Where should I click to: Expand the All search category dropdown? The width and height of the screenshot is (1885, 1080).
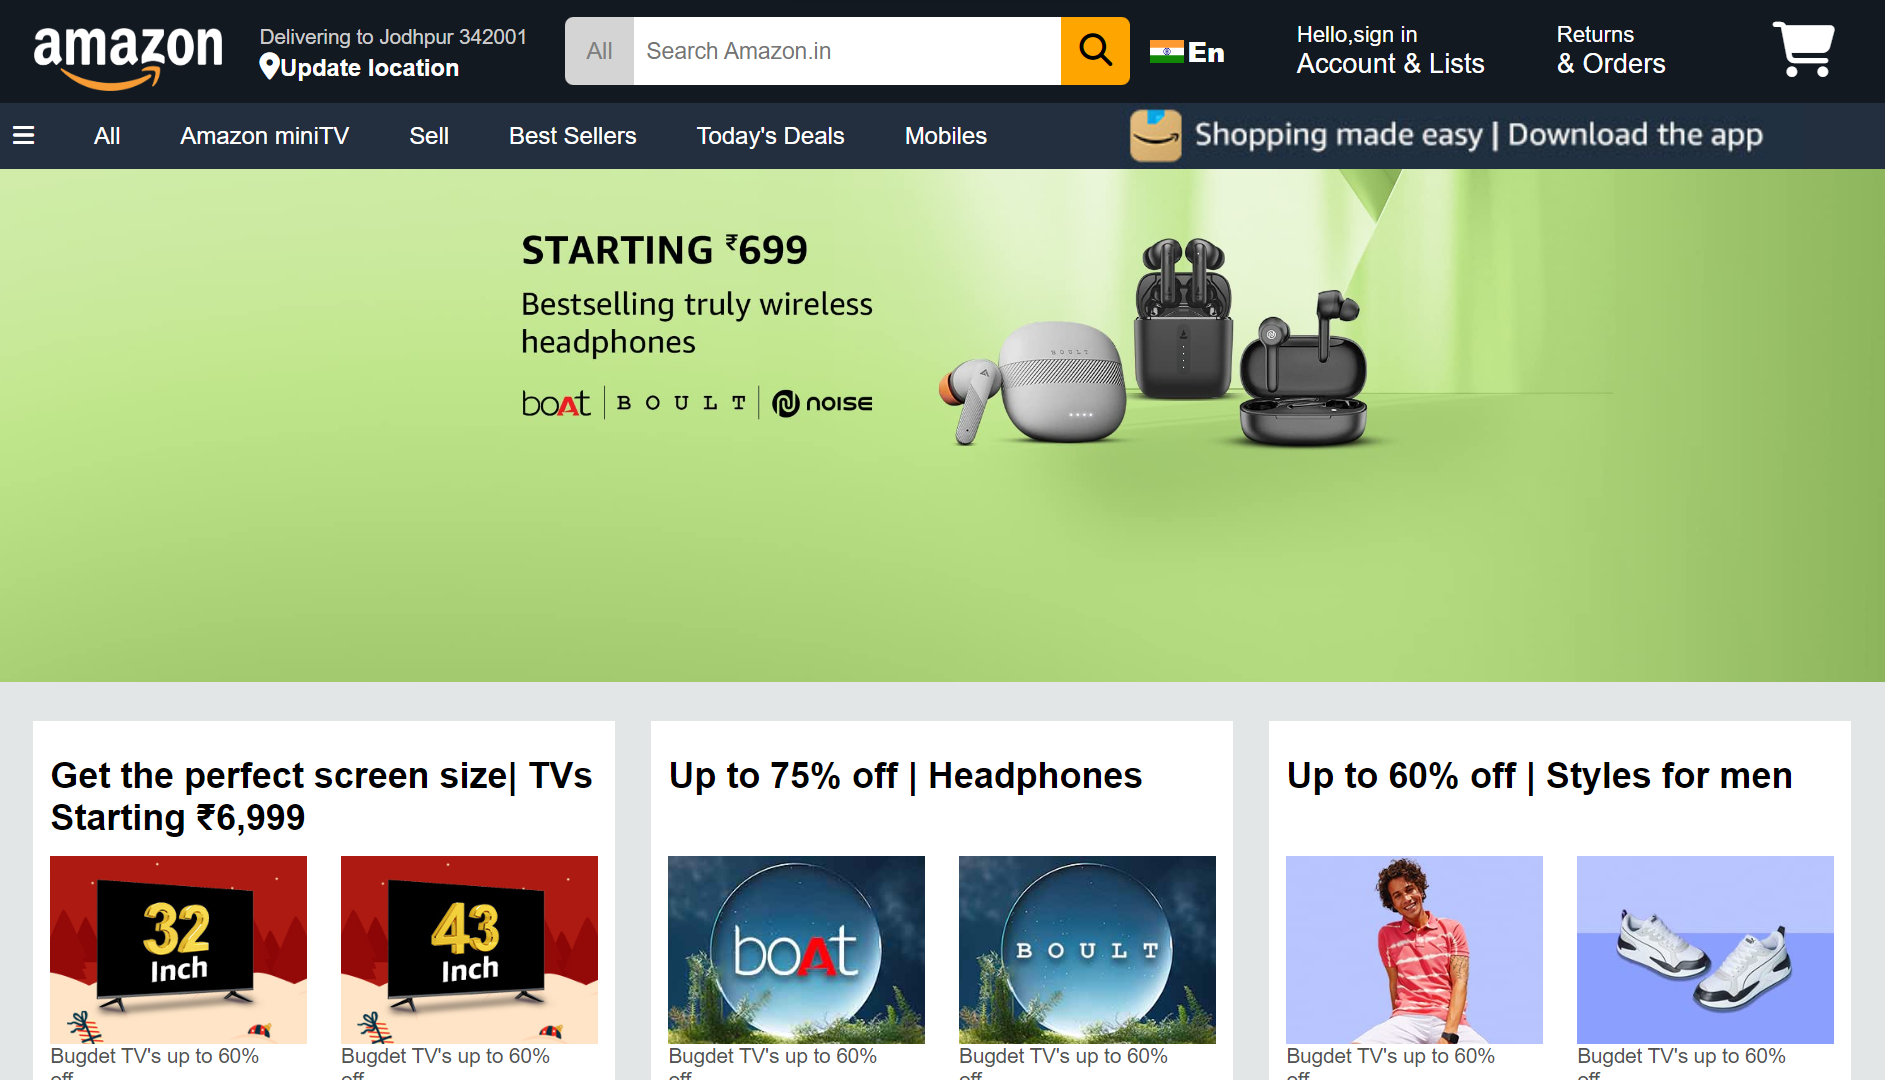click(599, 51)
